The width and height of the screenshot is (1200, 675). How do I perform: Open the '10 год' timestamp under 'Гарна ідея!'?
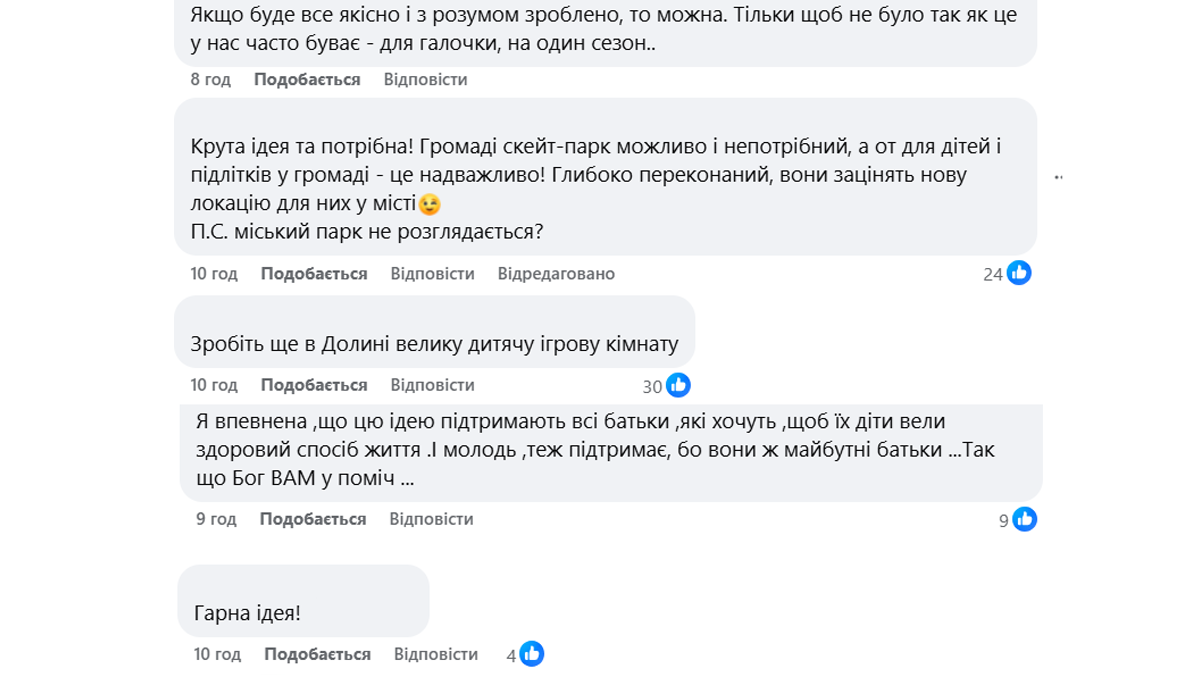coord(217,654)
